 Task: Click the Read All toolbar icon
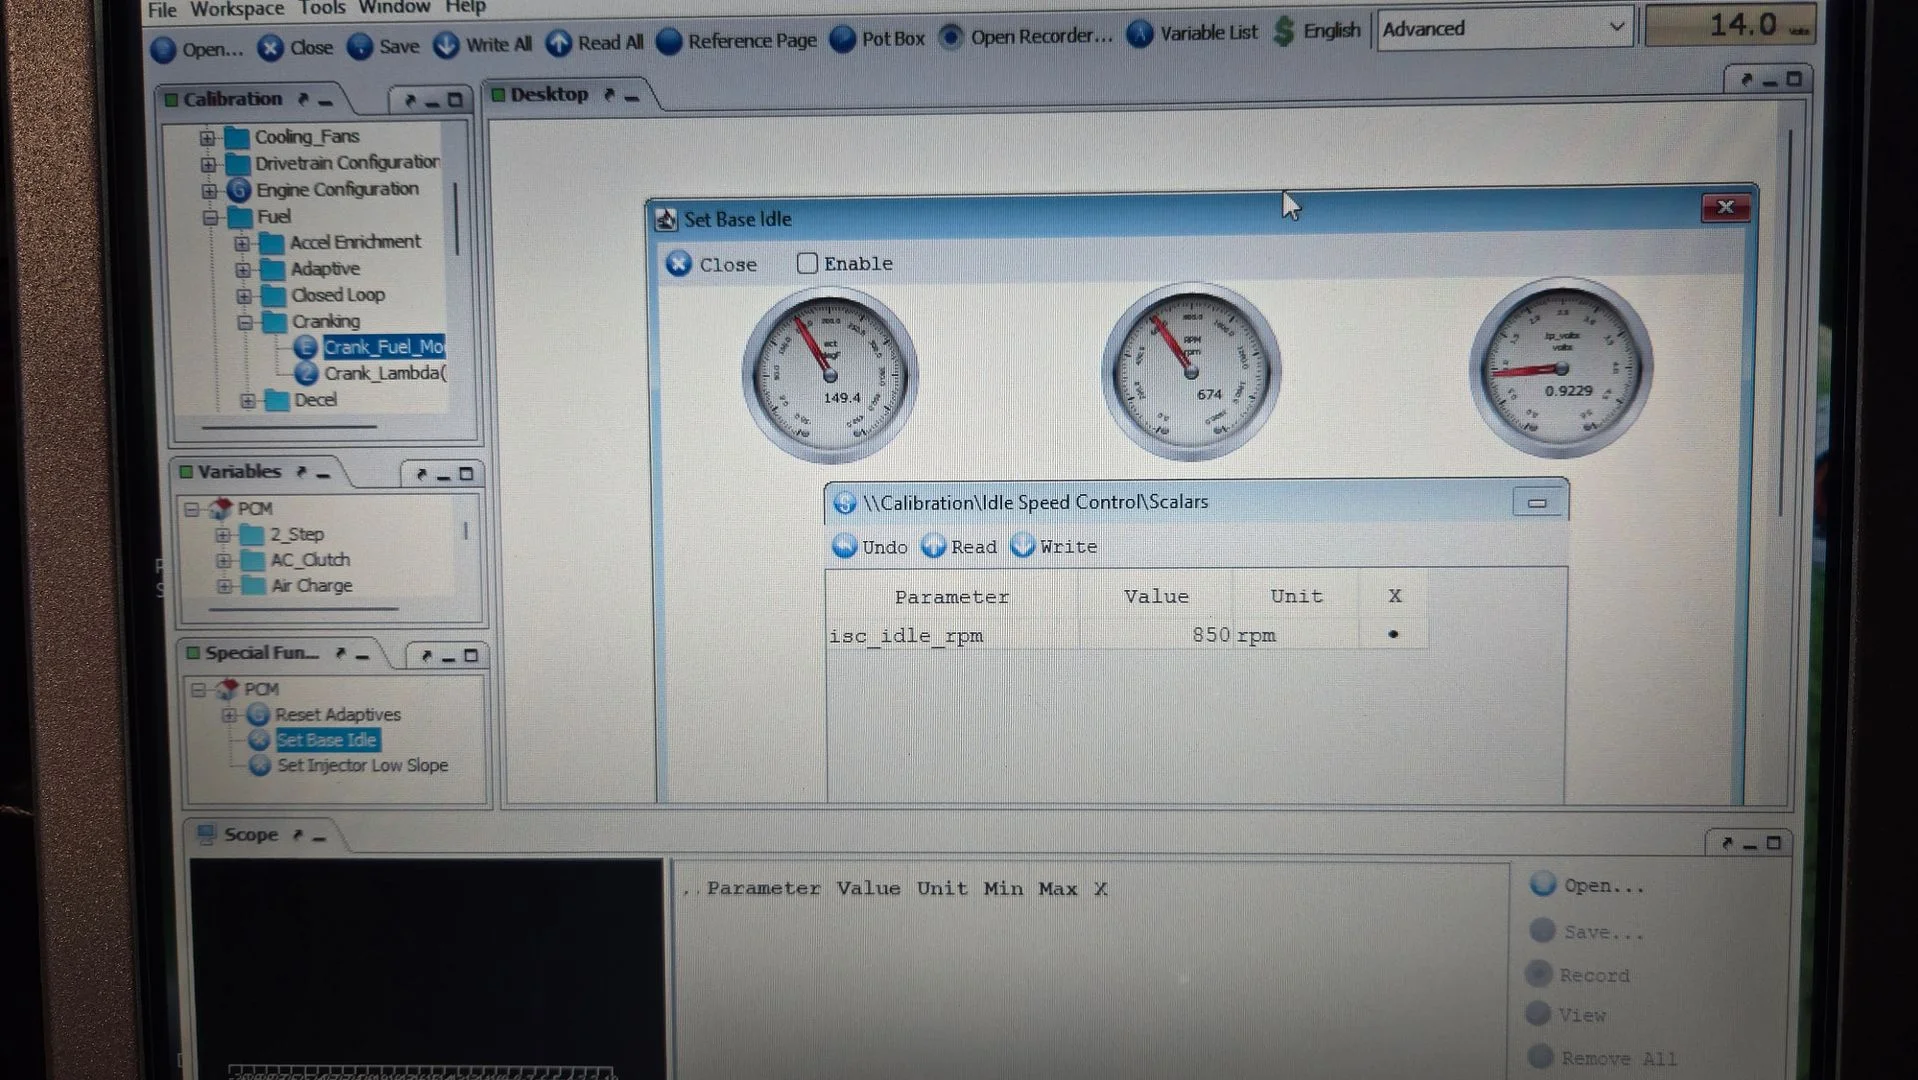(559, 43)
